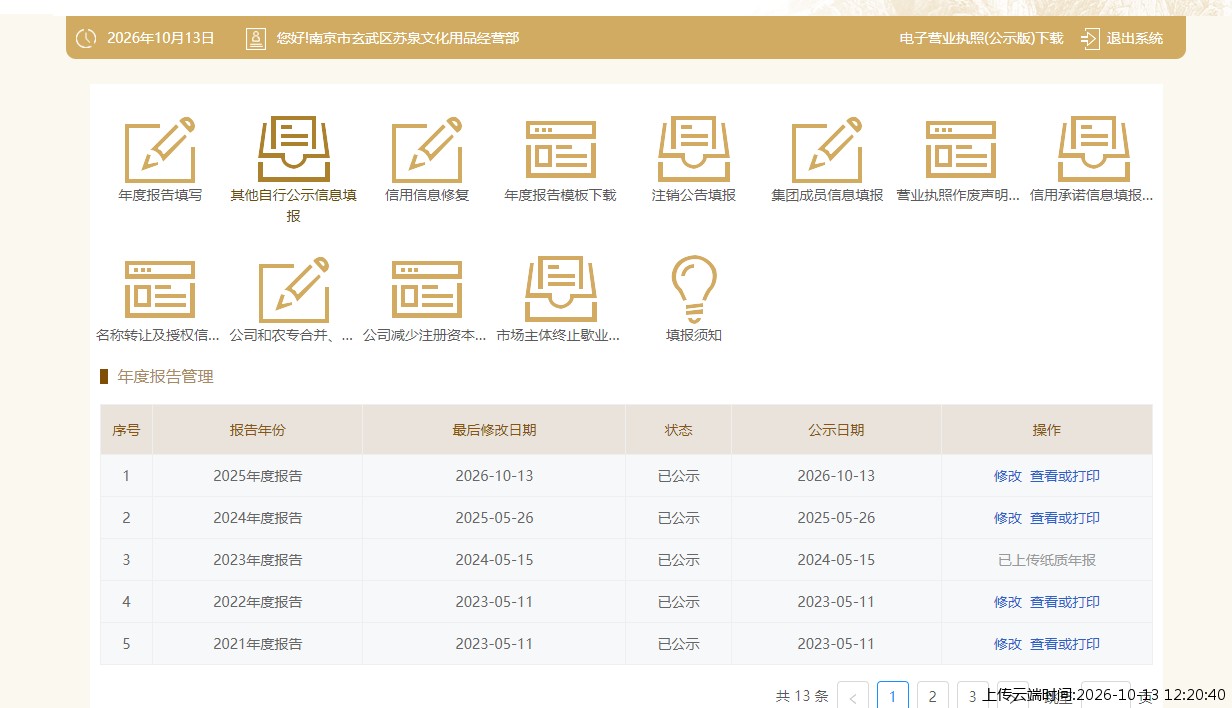
Task: Open the 填报须知 lightbulb icon
Action: pos(694,290)
